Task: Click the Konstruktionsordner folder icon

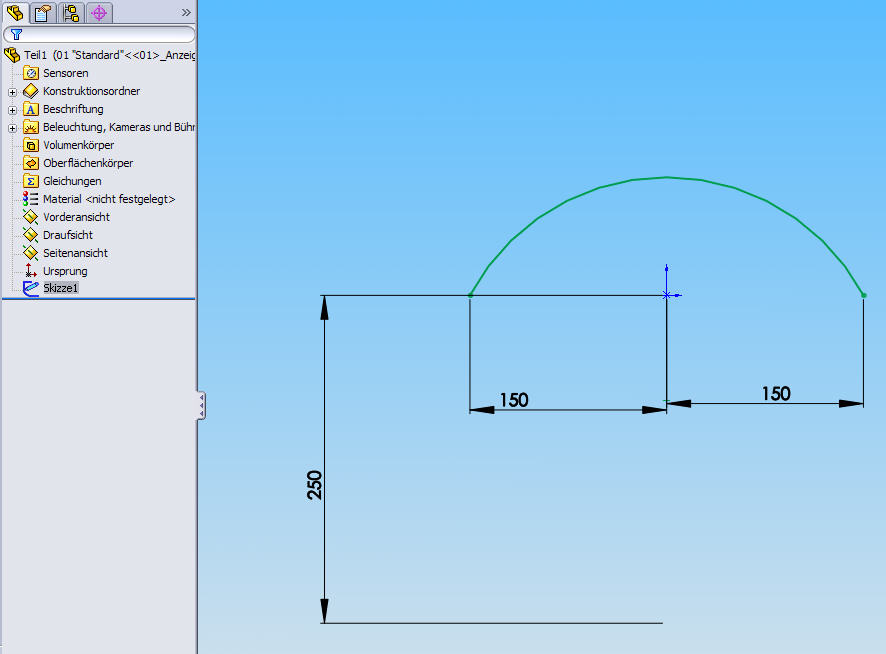Action: click(31, 91)
